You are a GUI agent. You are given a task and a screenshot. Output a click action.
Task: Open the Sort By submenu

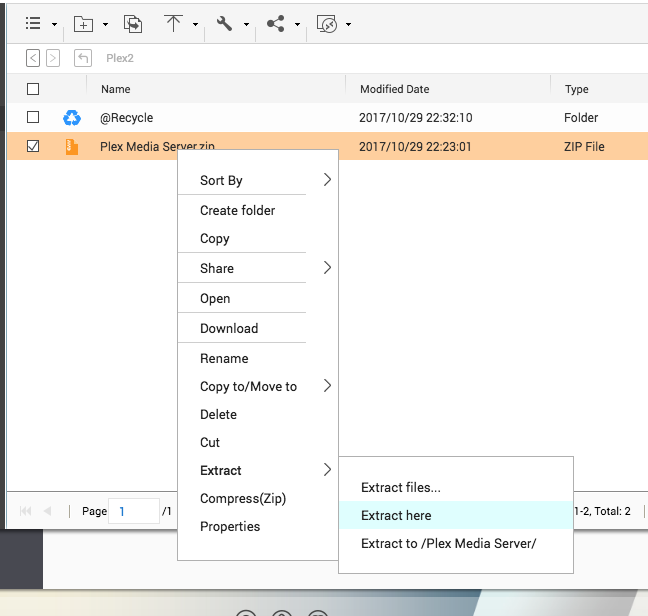point(258,180)
